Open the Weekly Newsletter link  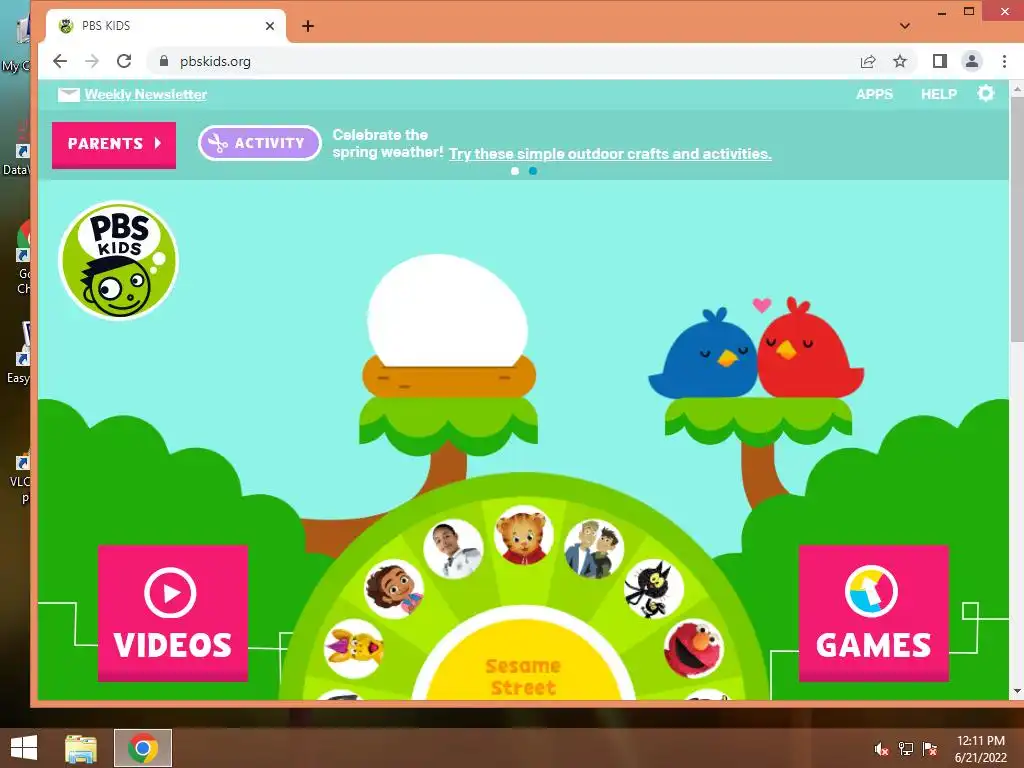click(x=146, y=95)
